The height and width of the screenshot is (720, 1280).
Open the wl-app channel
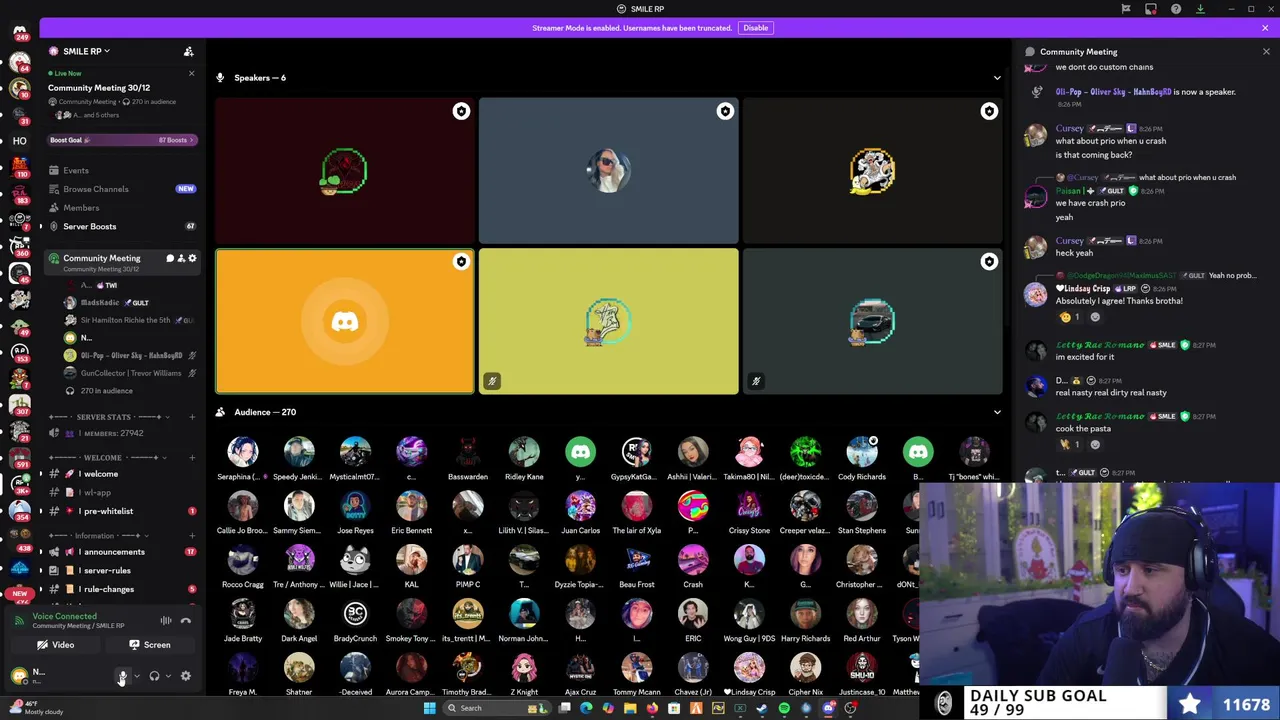(x=120, y=492)
